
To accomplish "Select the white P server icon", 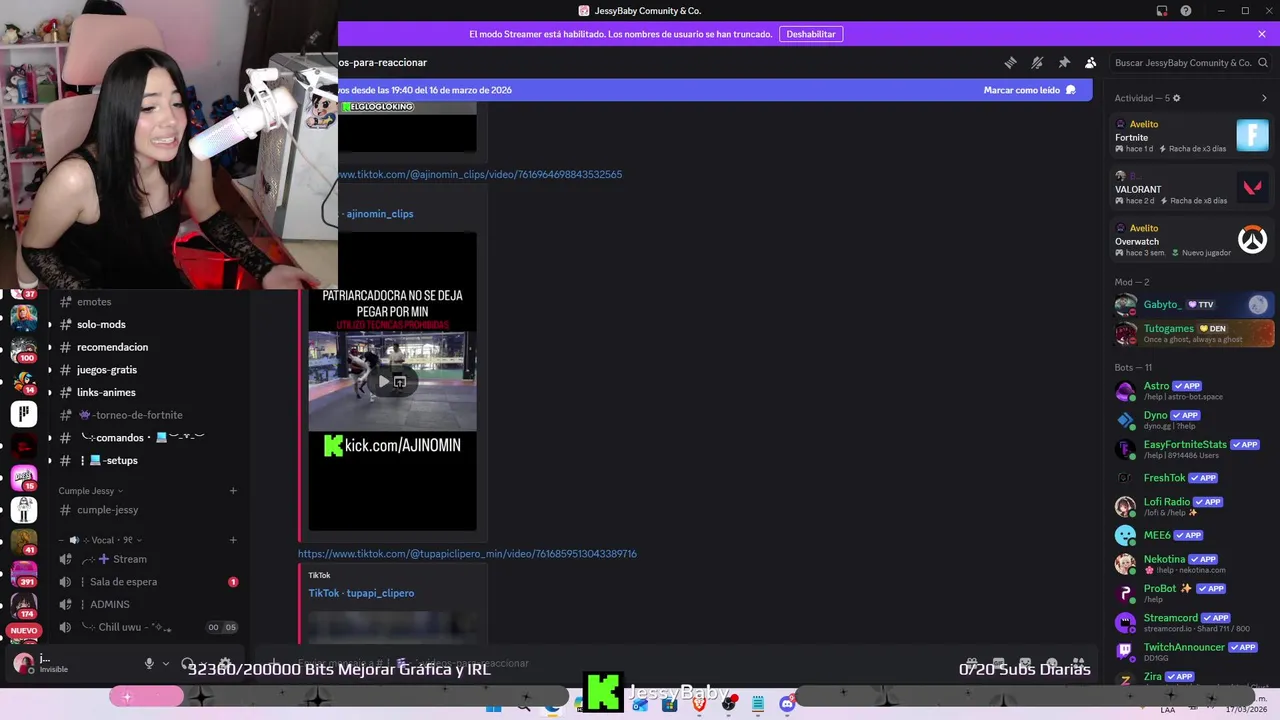I will pyautogui.click(x=24, y=412).
